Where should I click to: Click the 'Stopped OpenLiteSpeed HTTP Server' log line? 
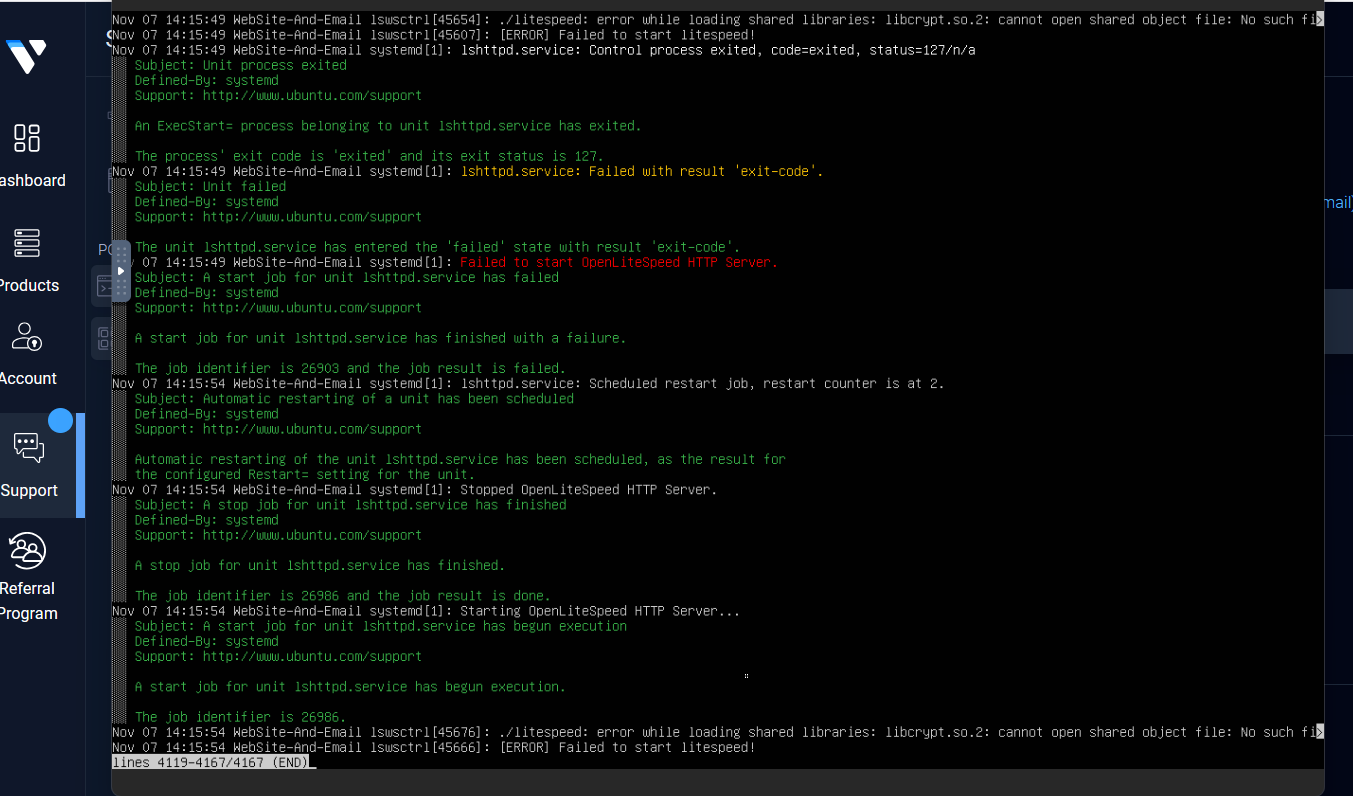coord(588,490)
